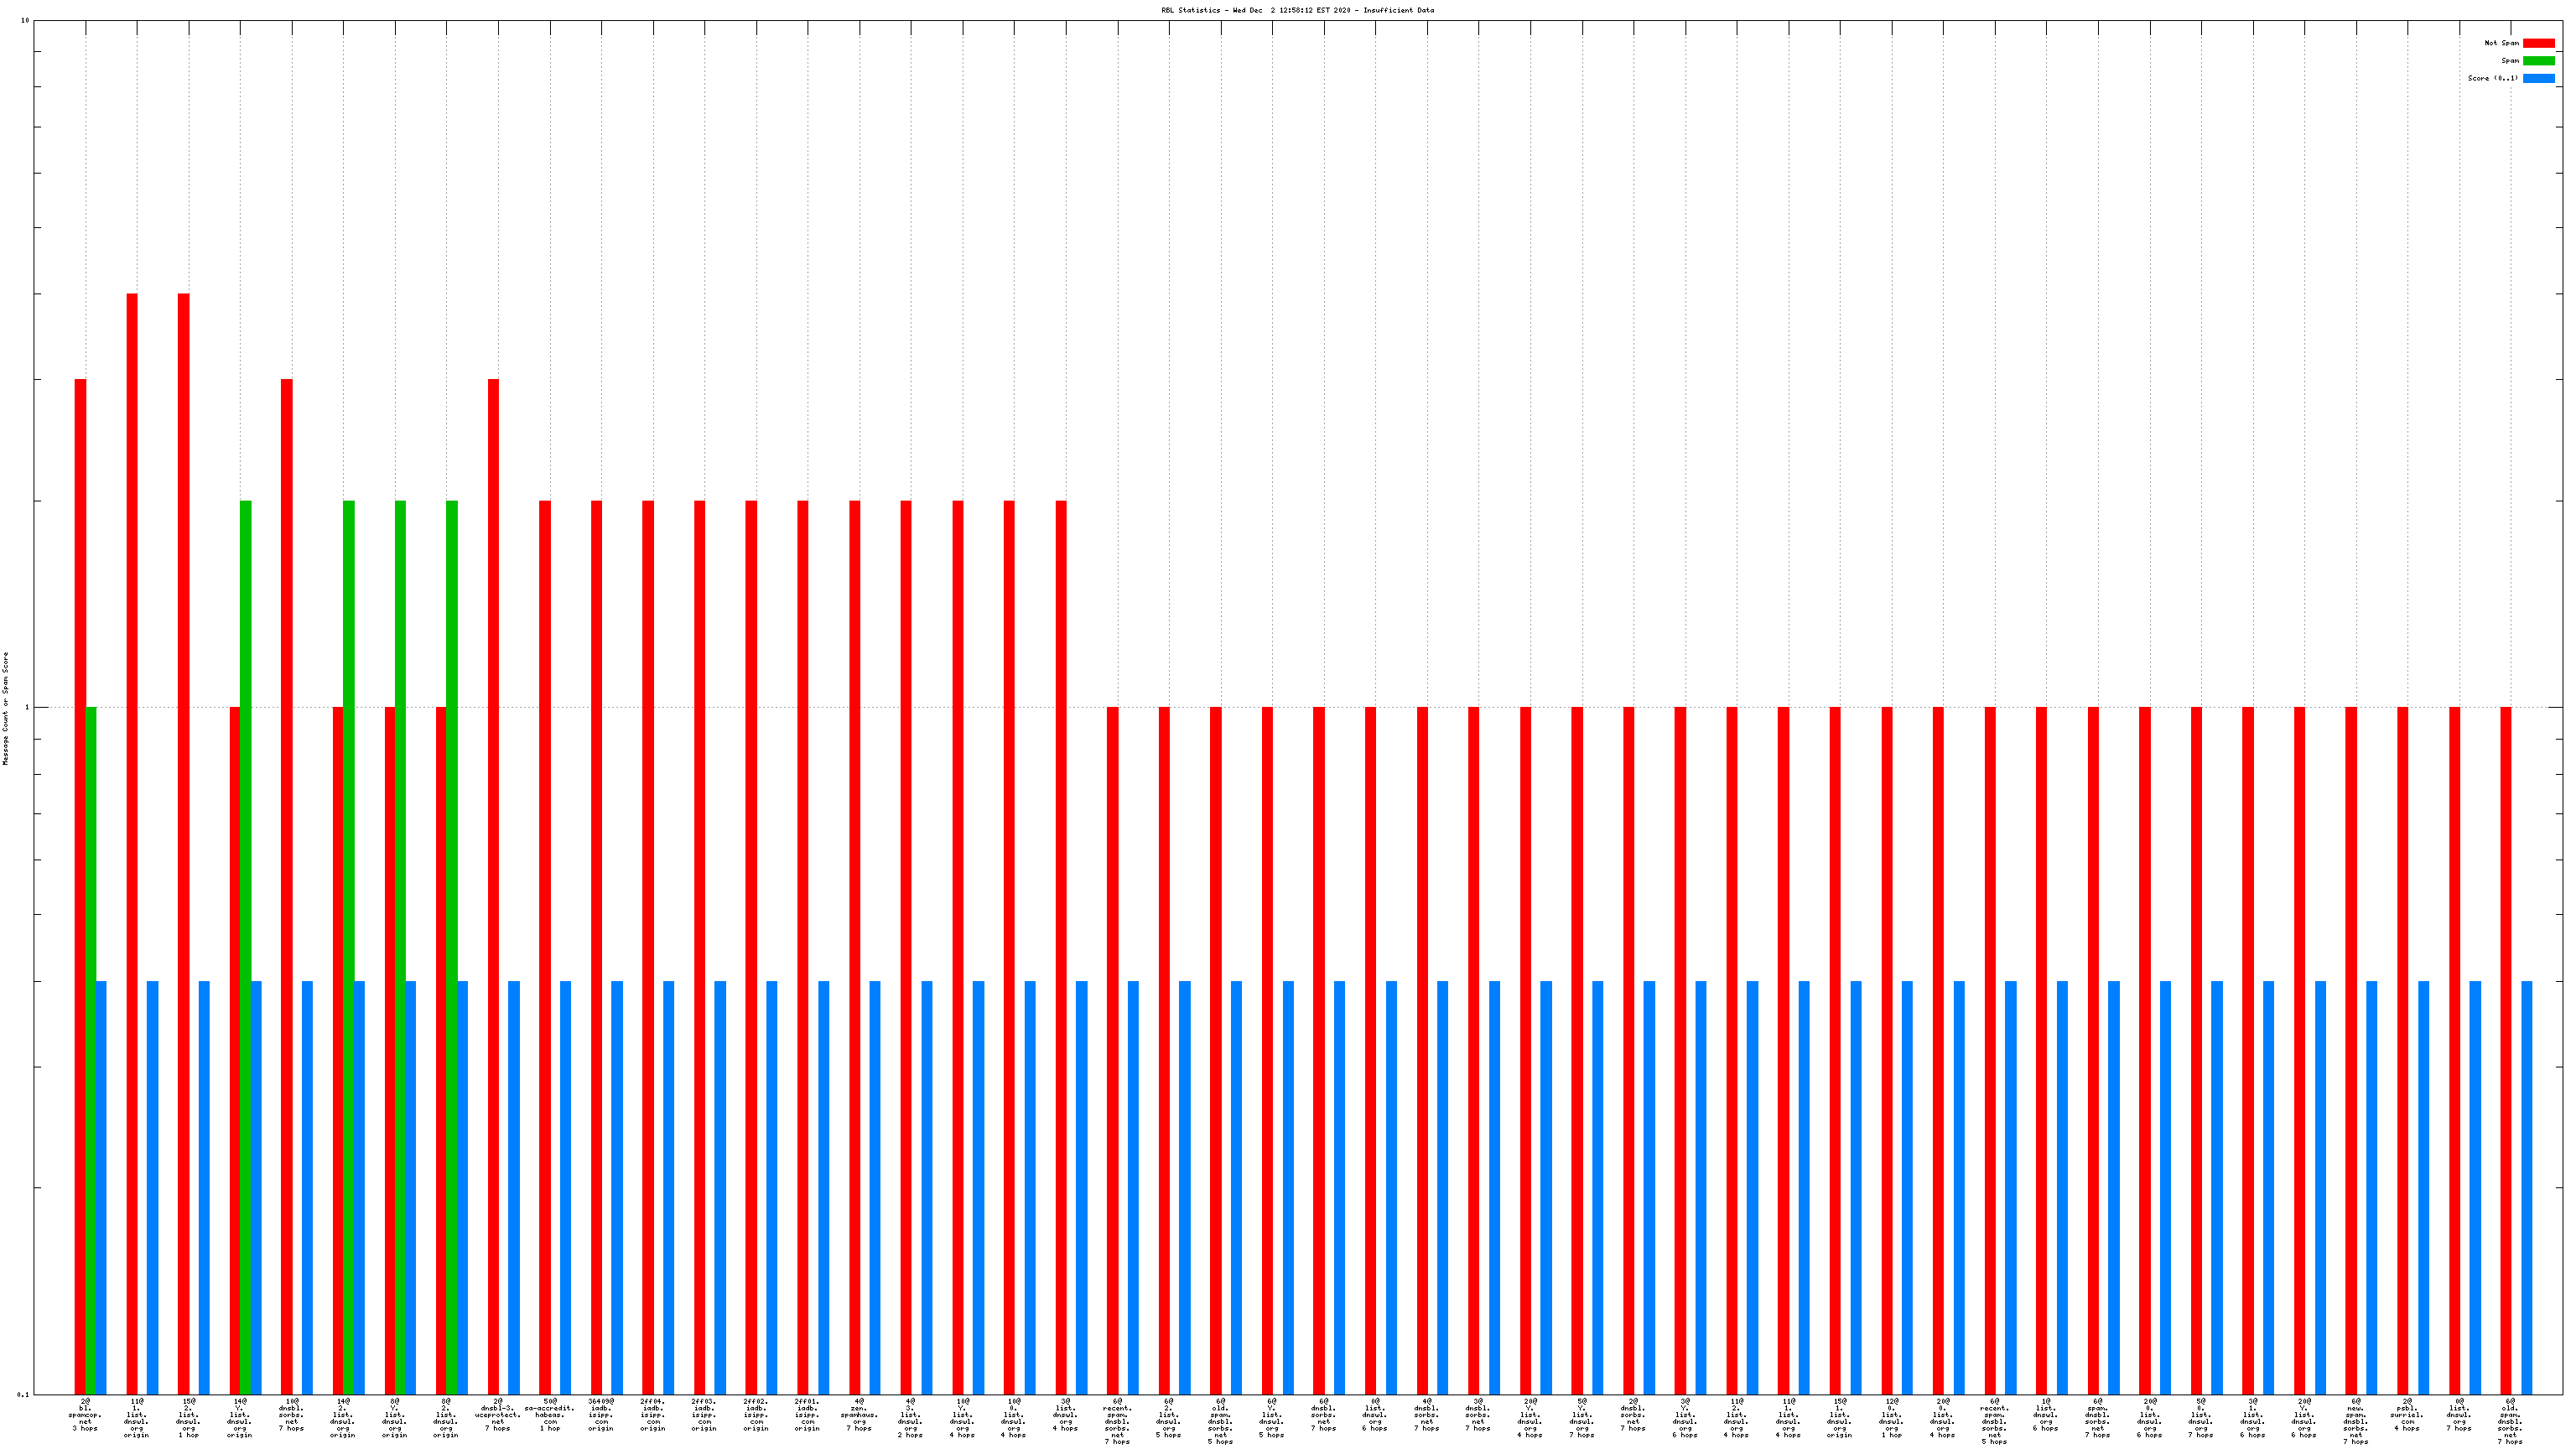Image resolution: width=2576 pixels, height=1449 pixels.
Task: Click the bl.spamcop.net x-axis label
Action: tap(85, 1415)
